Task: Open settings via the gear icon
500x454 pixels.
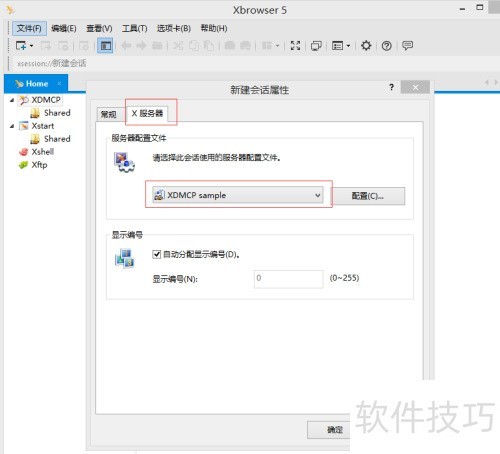Action: pyautogui.click(x=366, y=45)
